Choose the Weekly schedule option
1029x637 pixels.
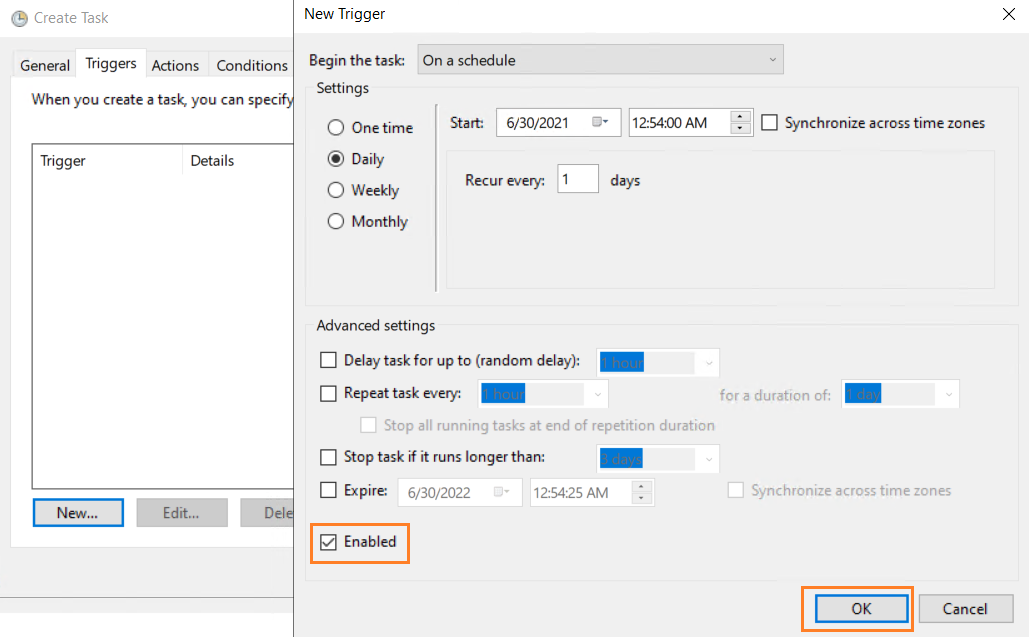[336, 190]
